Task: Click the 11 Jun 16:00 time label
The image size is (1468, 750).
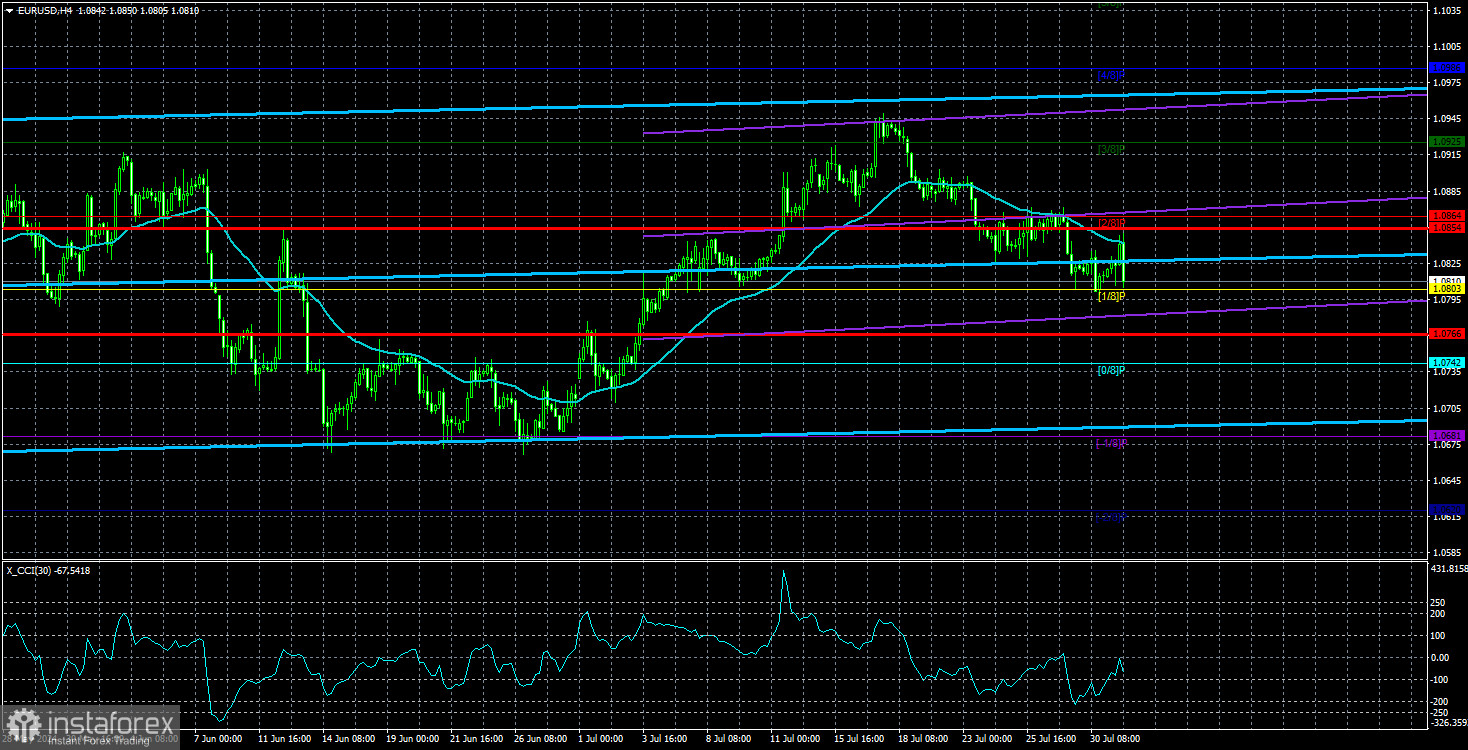Action: tap(284, 739)
